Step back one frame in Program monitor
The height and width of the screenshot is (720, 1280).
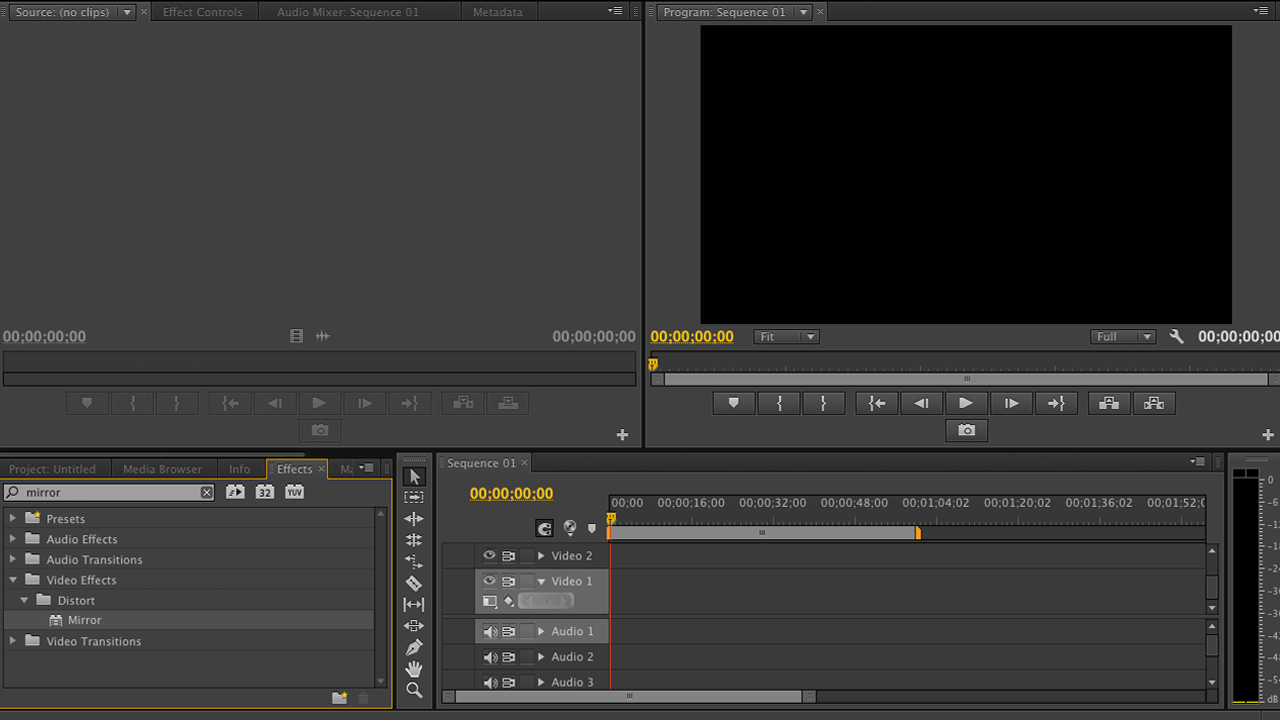pos(922,403)
